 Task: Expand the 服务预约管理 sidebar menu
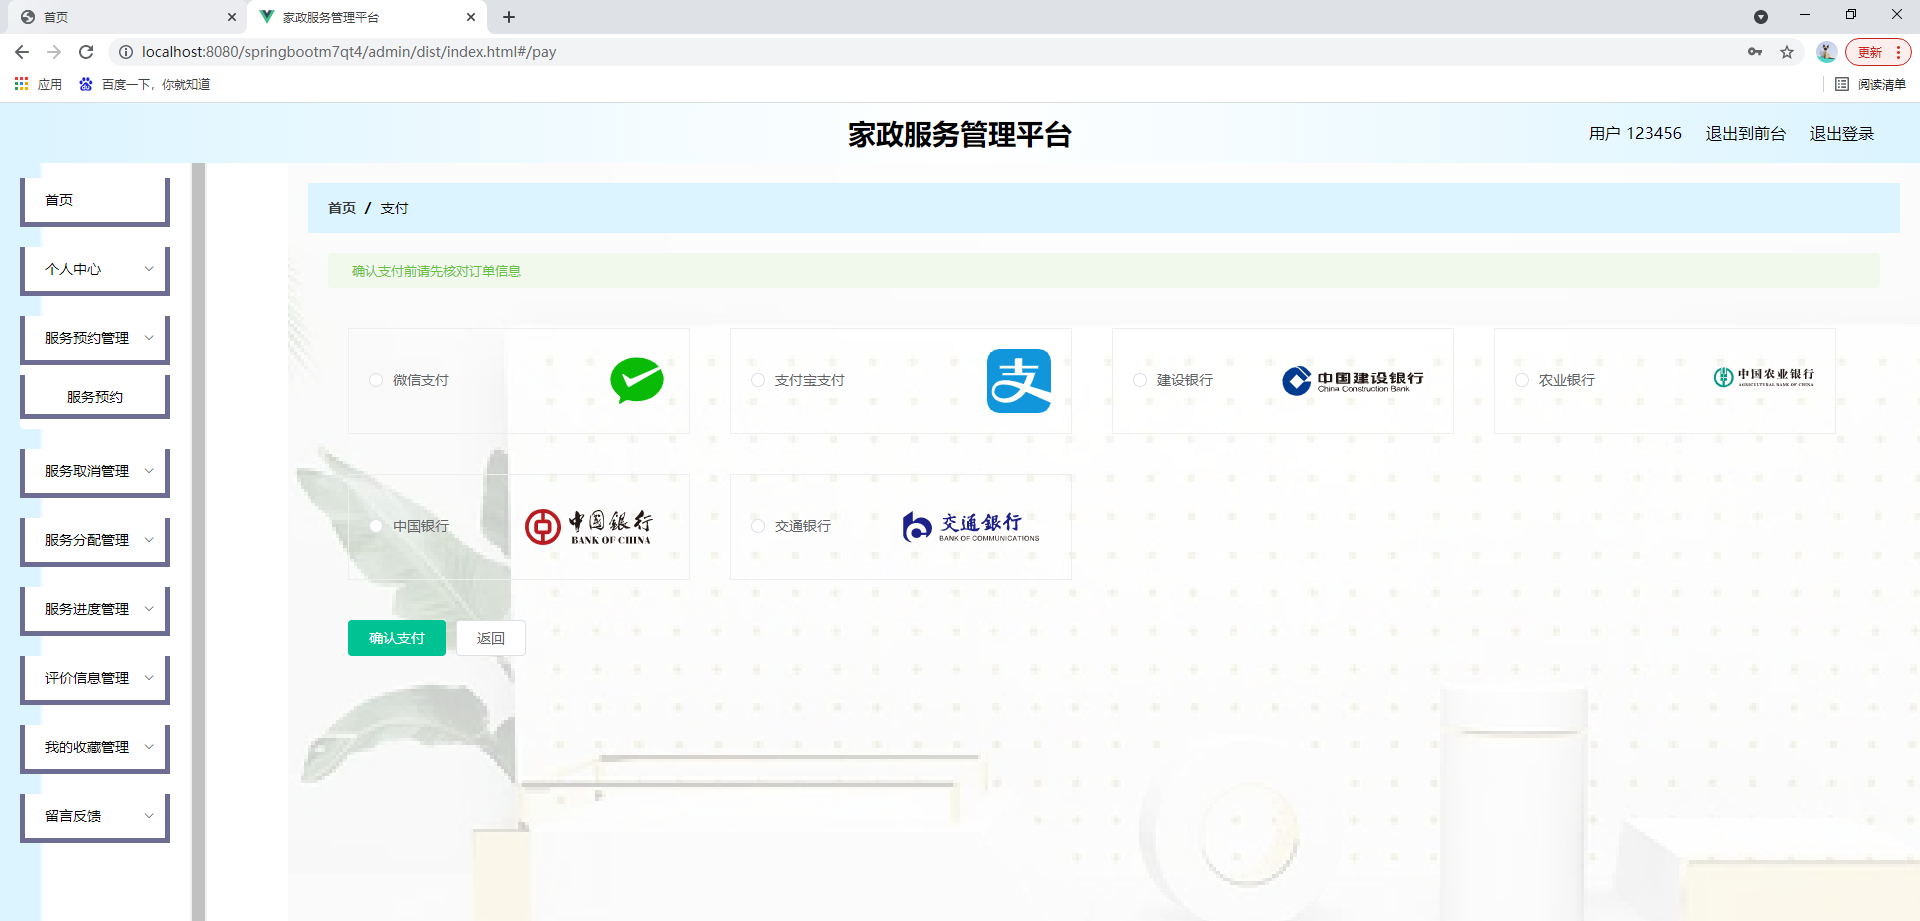coord(95,339)
